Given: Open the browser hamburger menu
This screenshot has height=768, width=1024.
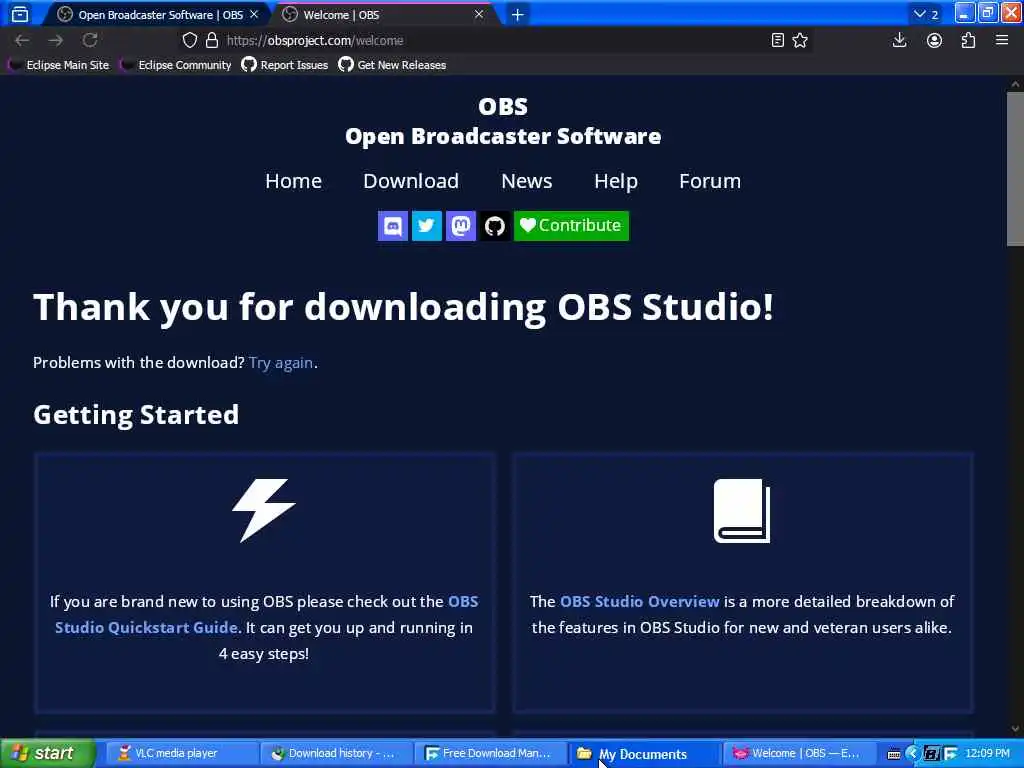Looking at the screenshot, I should 1002,40.
